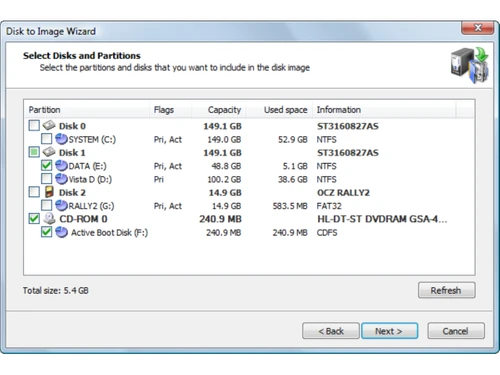The image size is (500, 375).
Task: Select the Vista D (D:) partition label
Action: (x=90, y=179)
